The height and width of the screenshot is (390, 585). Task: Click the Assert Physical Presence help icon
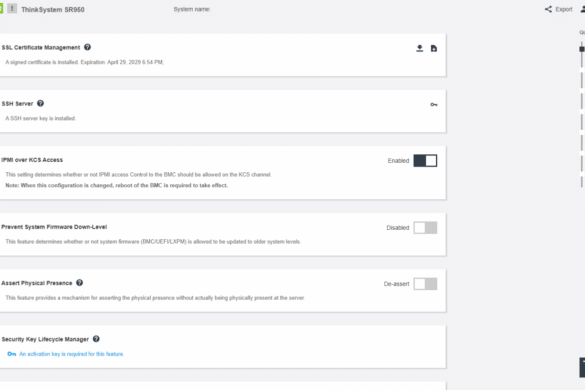(x=79, y=283)
